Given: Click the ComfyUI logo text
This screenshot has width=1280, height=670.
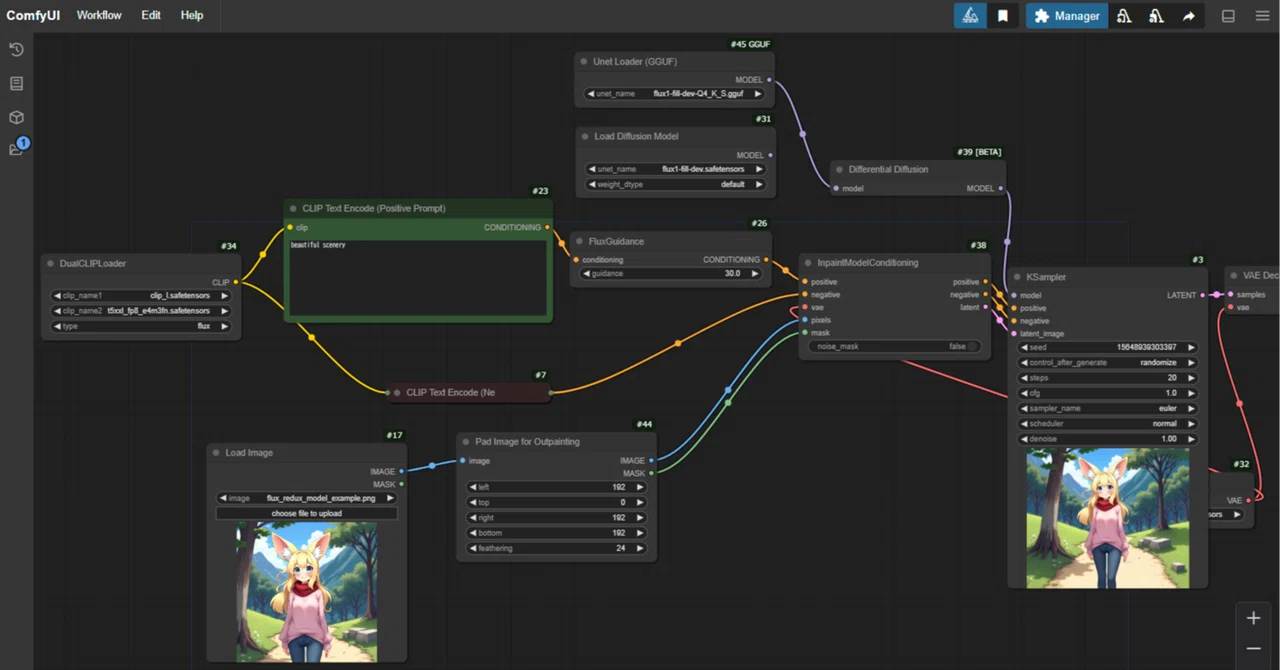Looking at the screenshot, I should pyautogui.click(x=33, y=15).
